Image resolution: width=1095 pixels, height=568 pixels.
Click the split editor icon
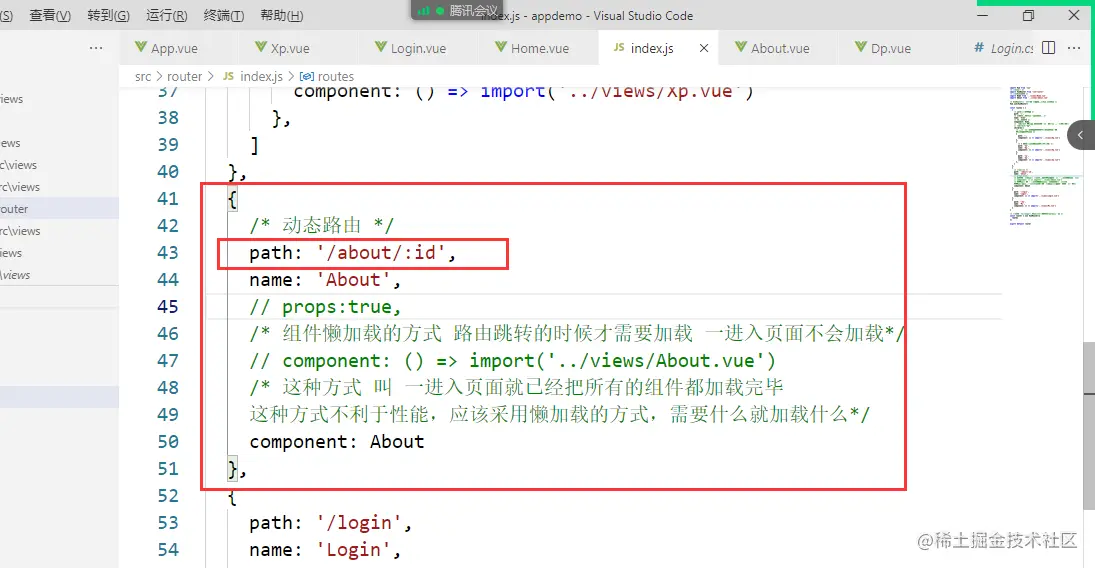pos(1048,48)
